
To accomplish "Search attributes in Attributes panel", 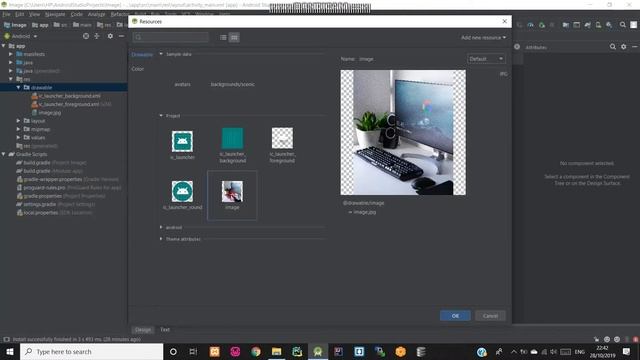I will (613, 47).
